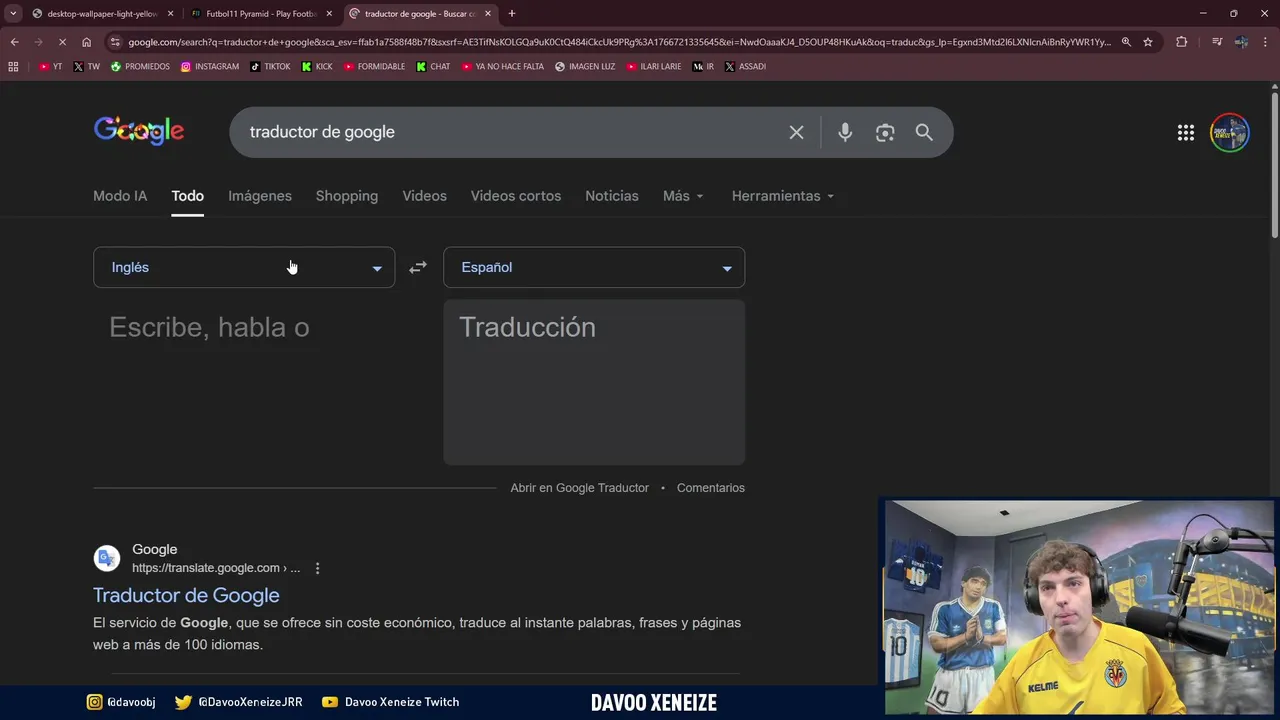Stop loading the page
This screenshot has height=720, width=1280.
pos(62,42)
